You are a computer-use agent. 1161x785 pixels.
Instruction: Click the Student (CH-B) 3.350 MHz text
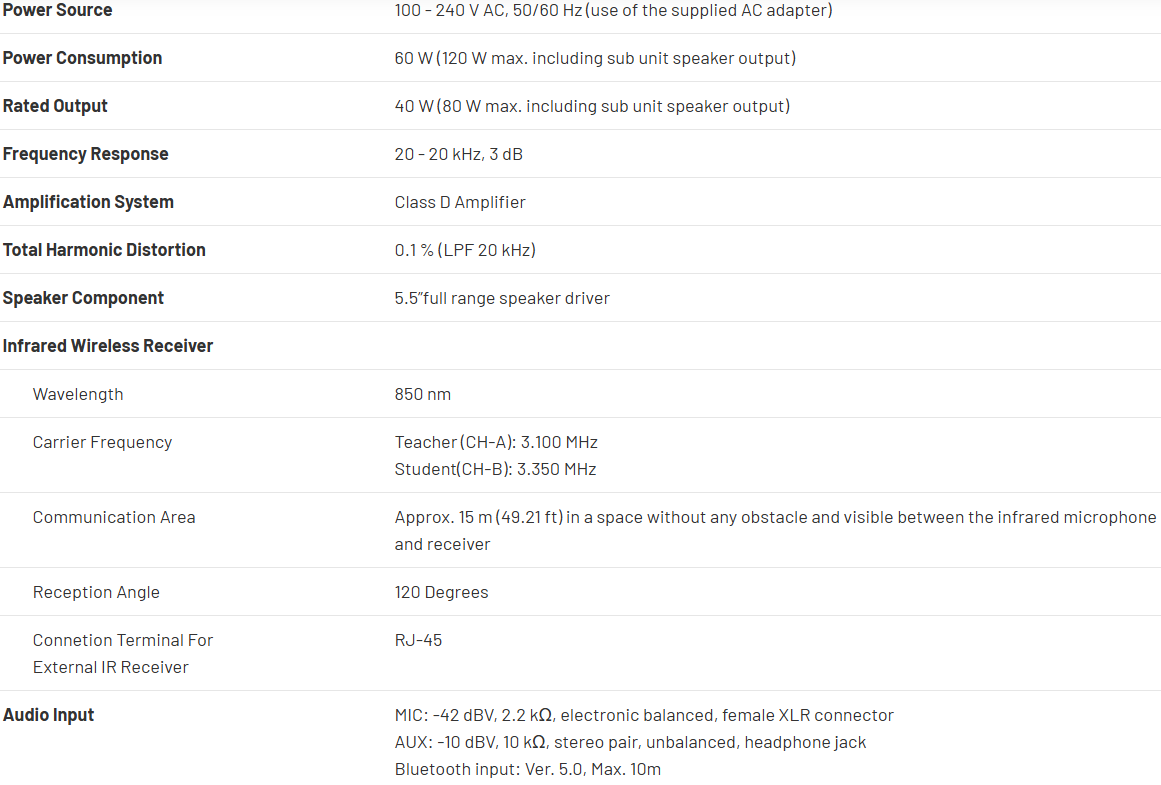(x=495, y=469)
